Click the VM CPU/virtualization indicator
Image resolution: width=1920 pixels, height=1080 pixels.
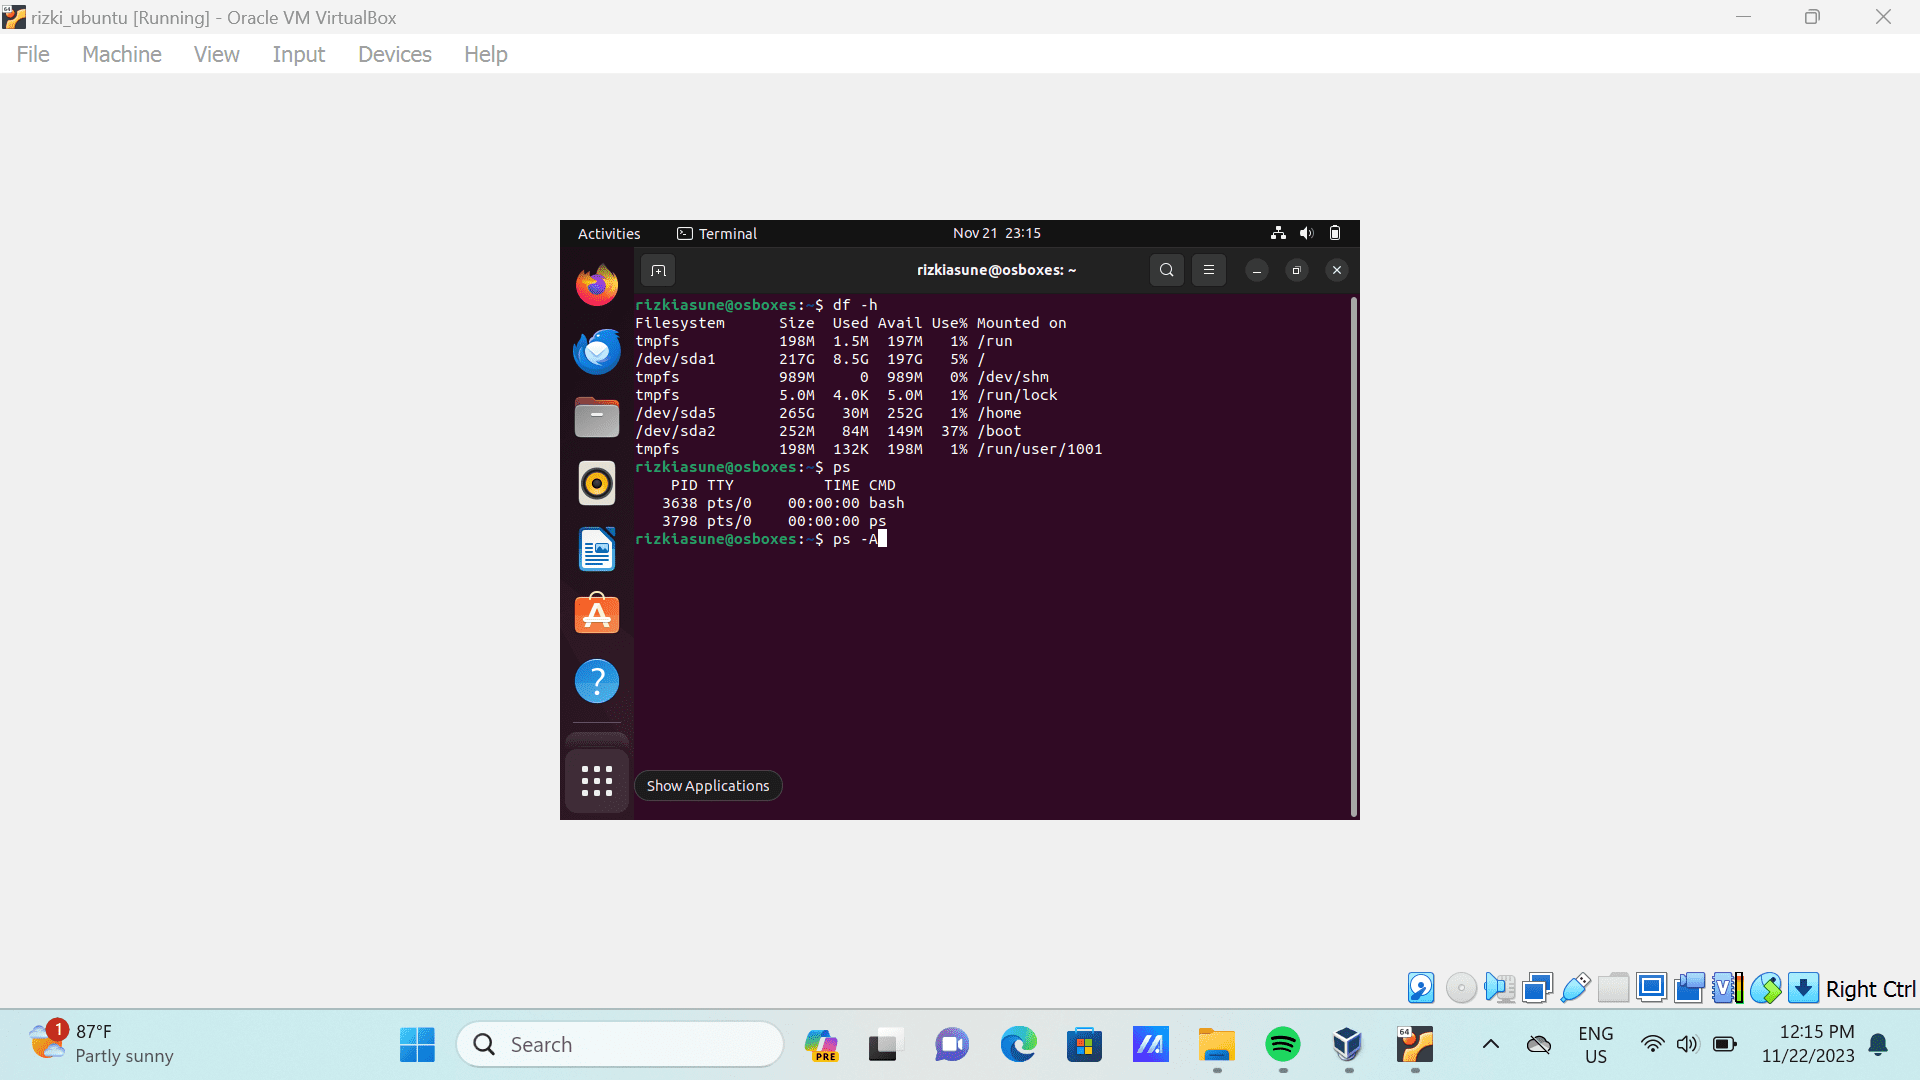[x=1727, y=988]
